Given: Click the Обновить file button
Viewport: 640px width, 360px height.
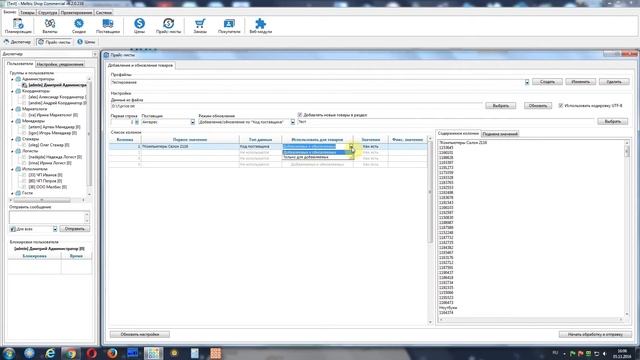Looking at the screenshot, I should [538, 106].
